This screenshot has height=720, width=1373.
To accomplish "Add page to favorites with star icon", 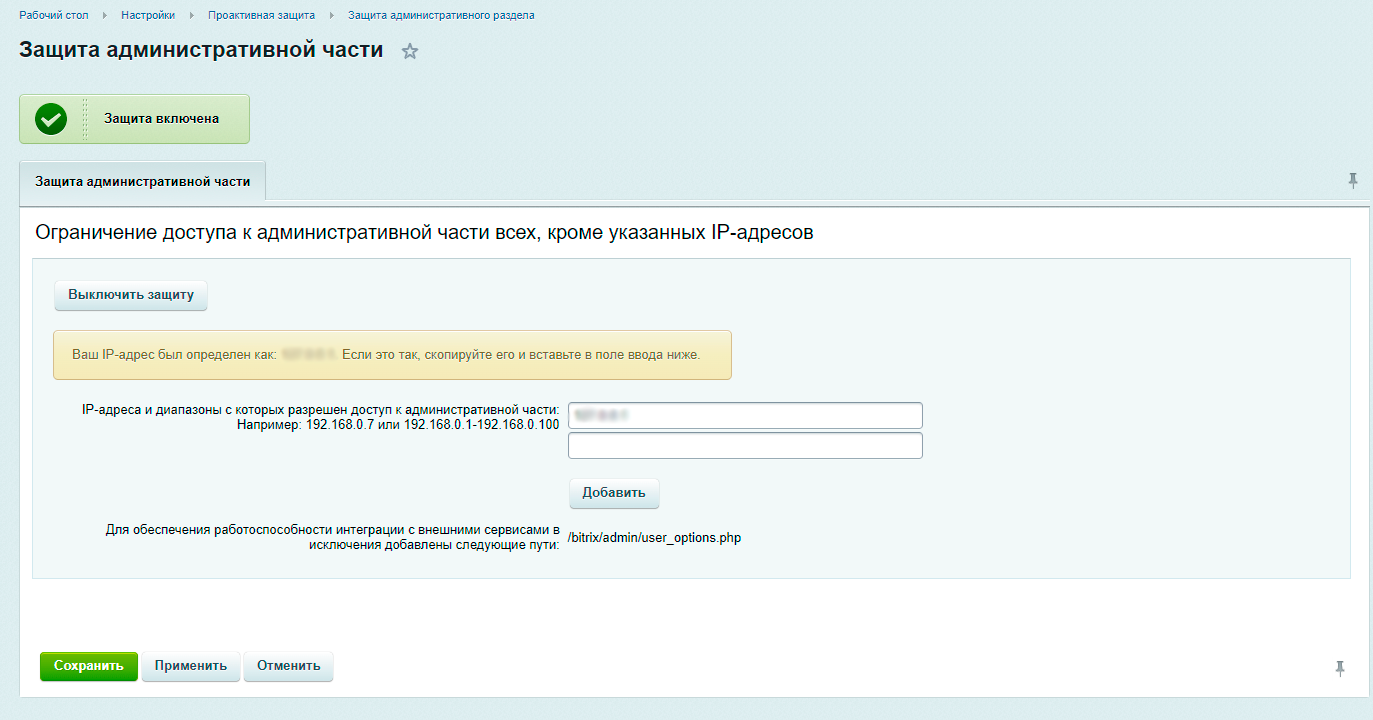I will pyautogui.click(x=409, y=52).
